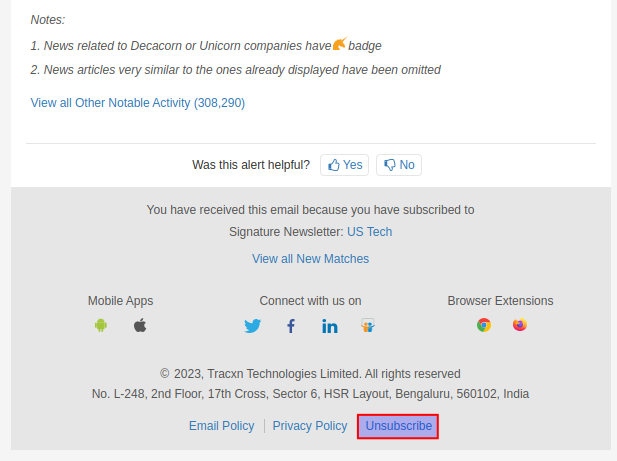Screen dimensions: 617x461
Task: Click the 'Was this alert helpful?' text
Action: click(251, 165)
